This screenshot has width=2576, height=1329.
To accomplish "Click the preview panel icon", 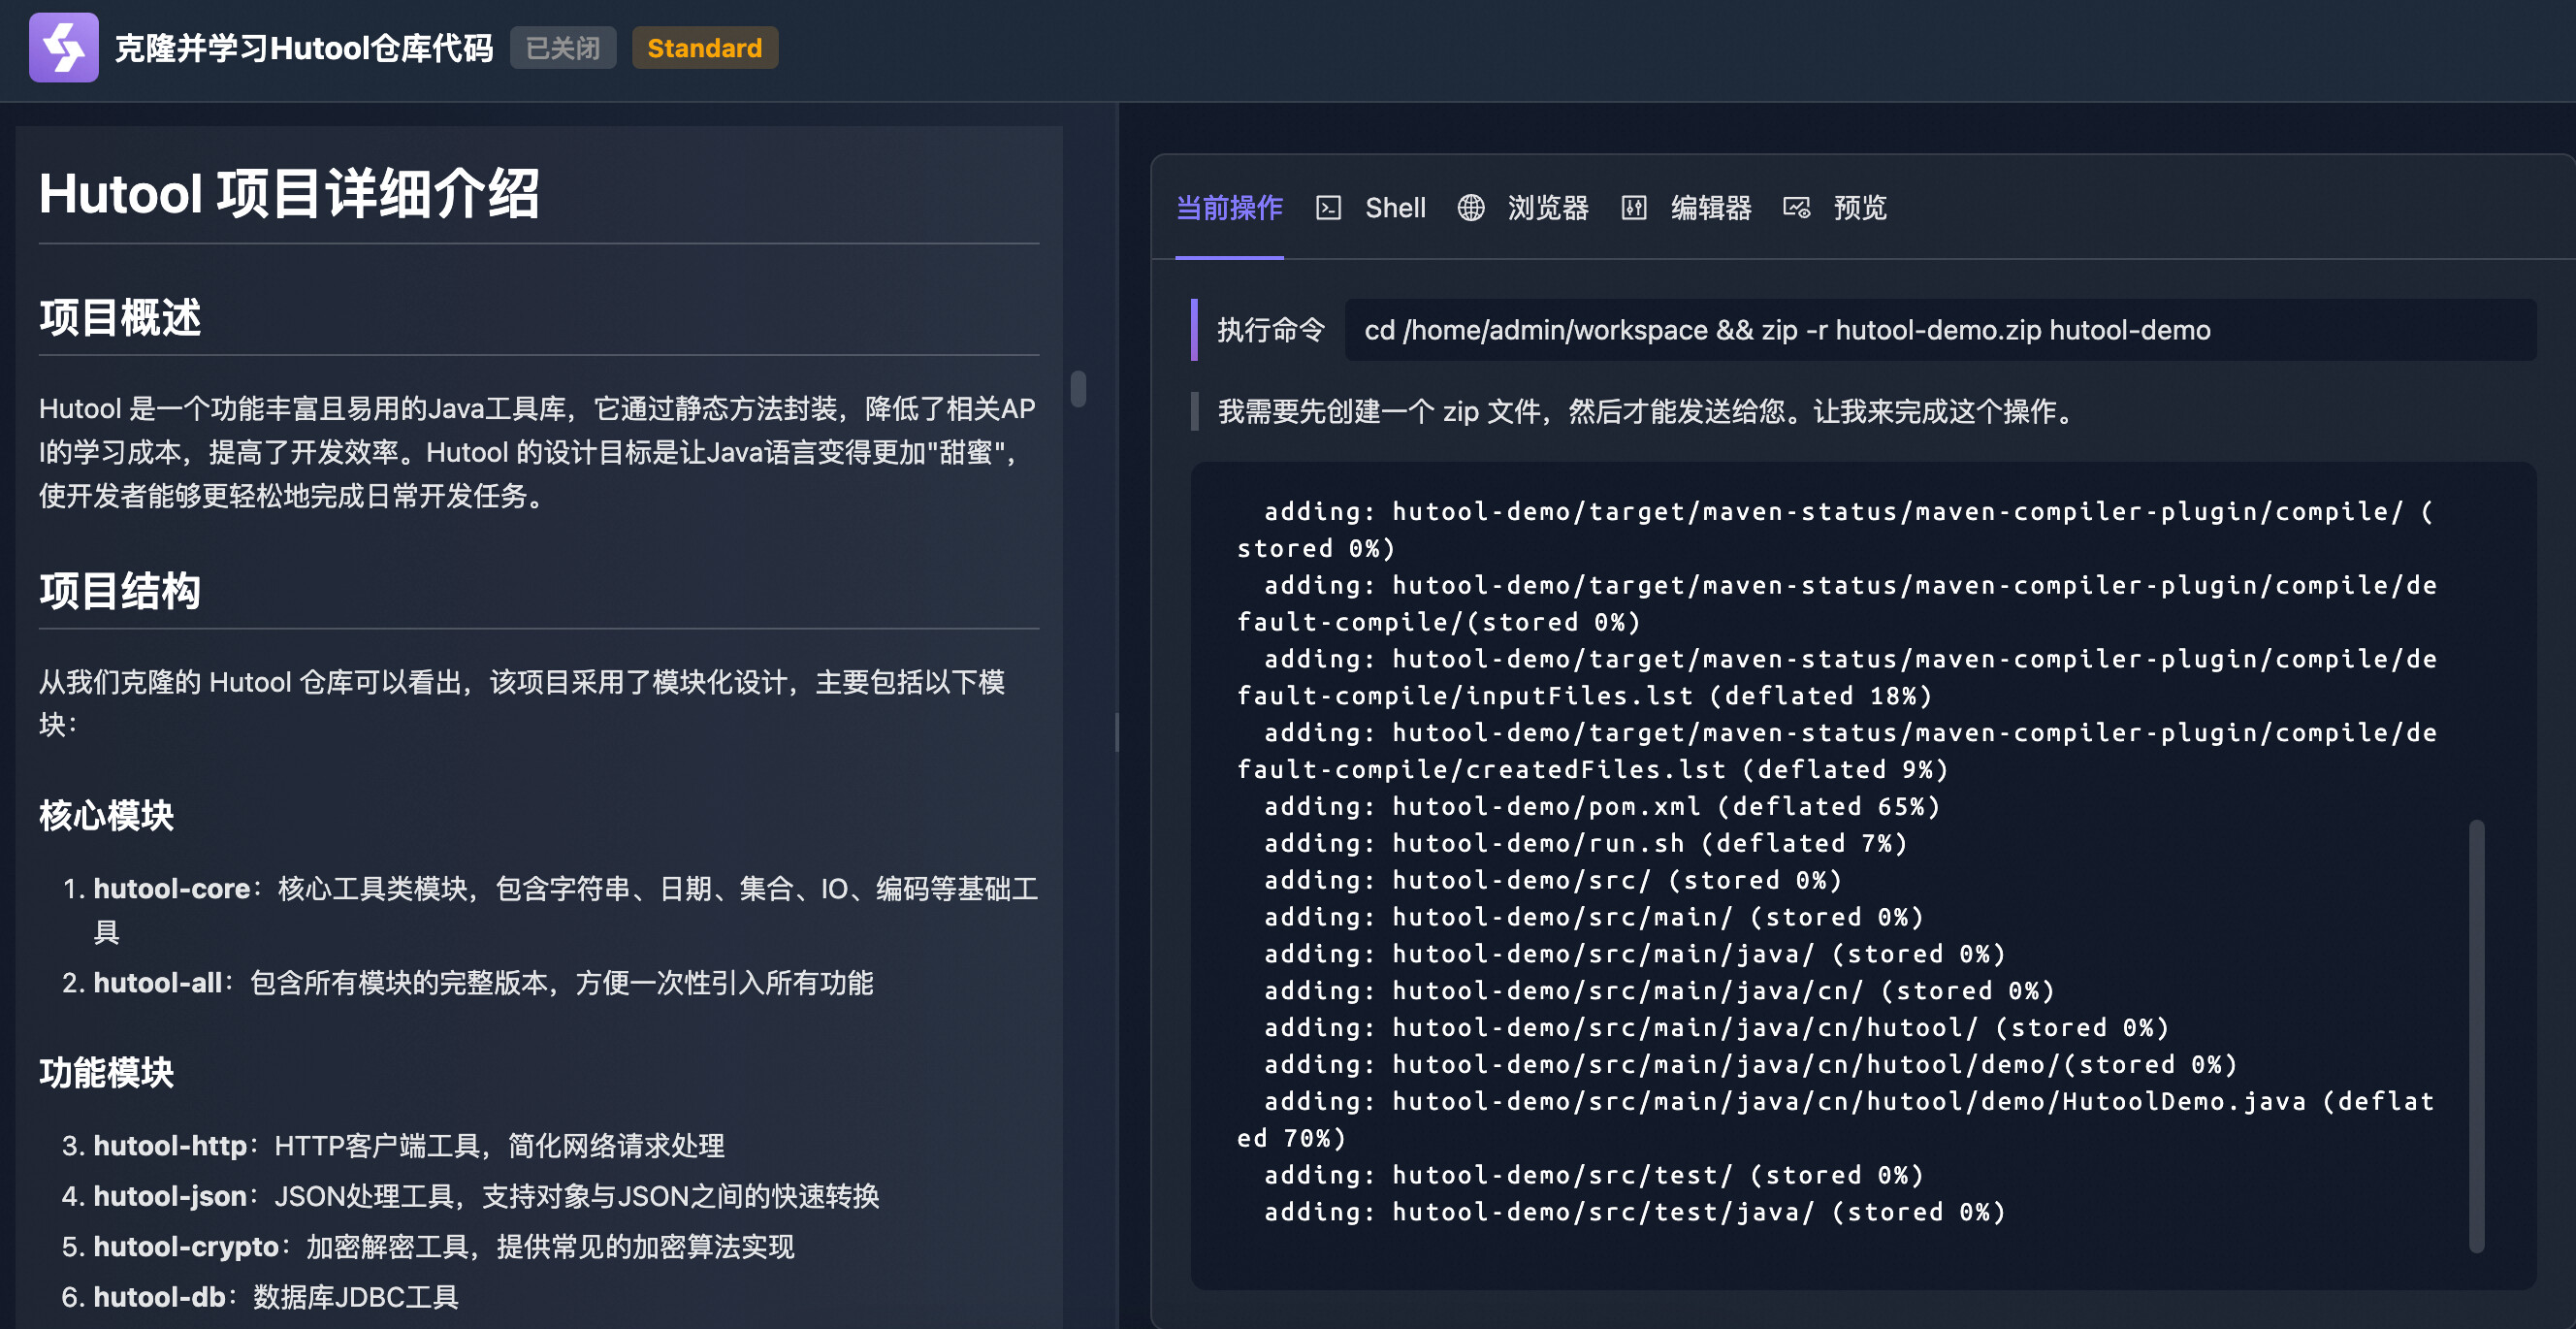I will 1796,208.
